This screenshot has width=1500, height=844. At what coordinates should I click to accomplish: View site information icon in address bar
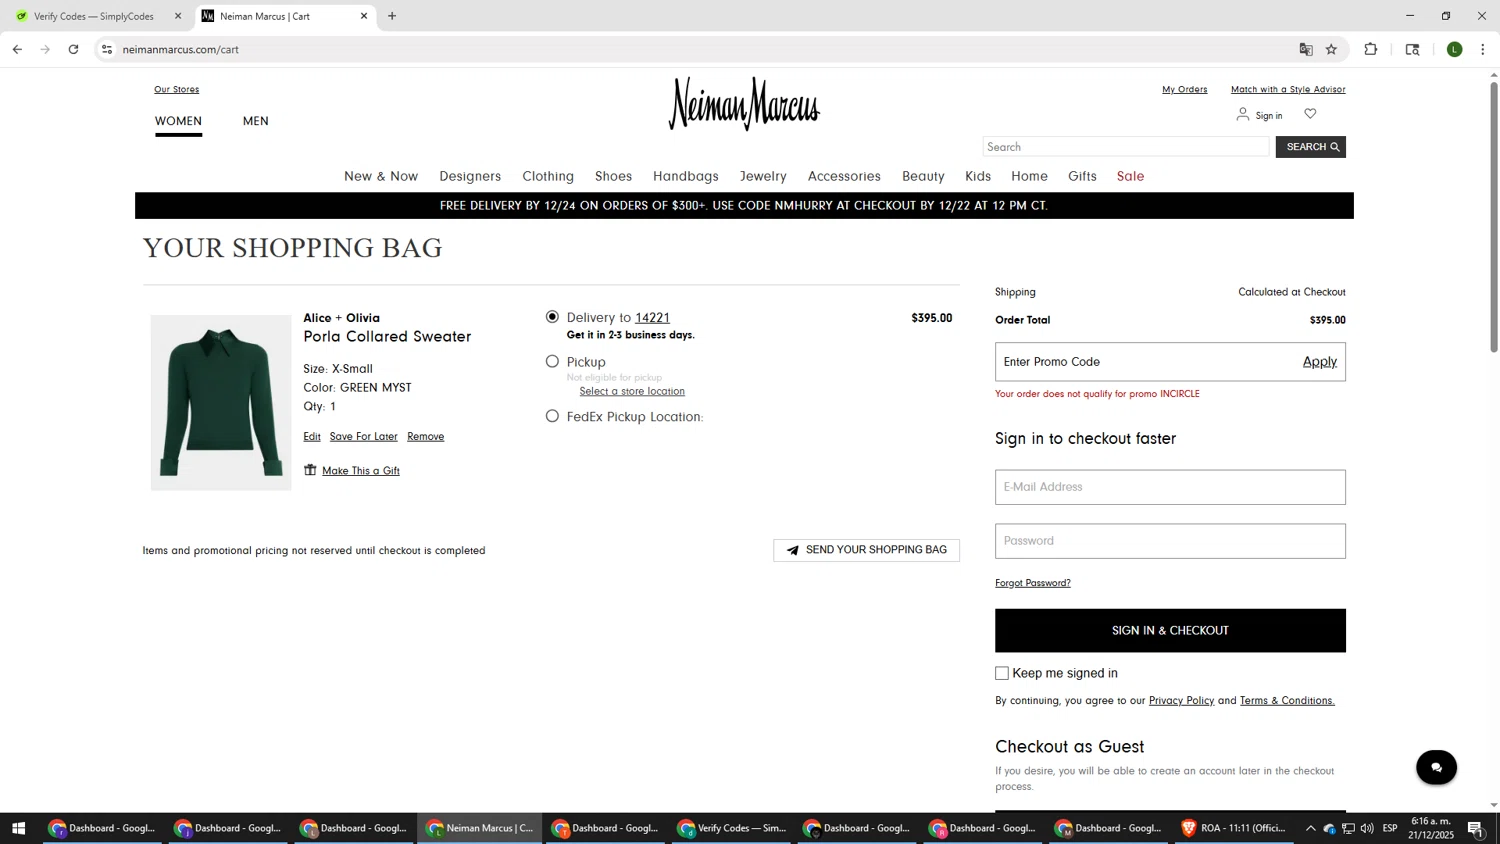[107, 49]
